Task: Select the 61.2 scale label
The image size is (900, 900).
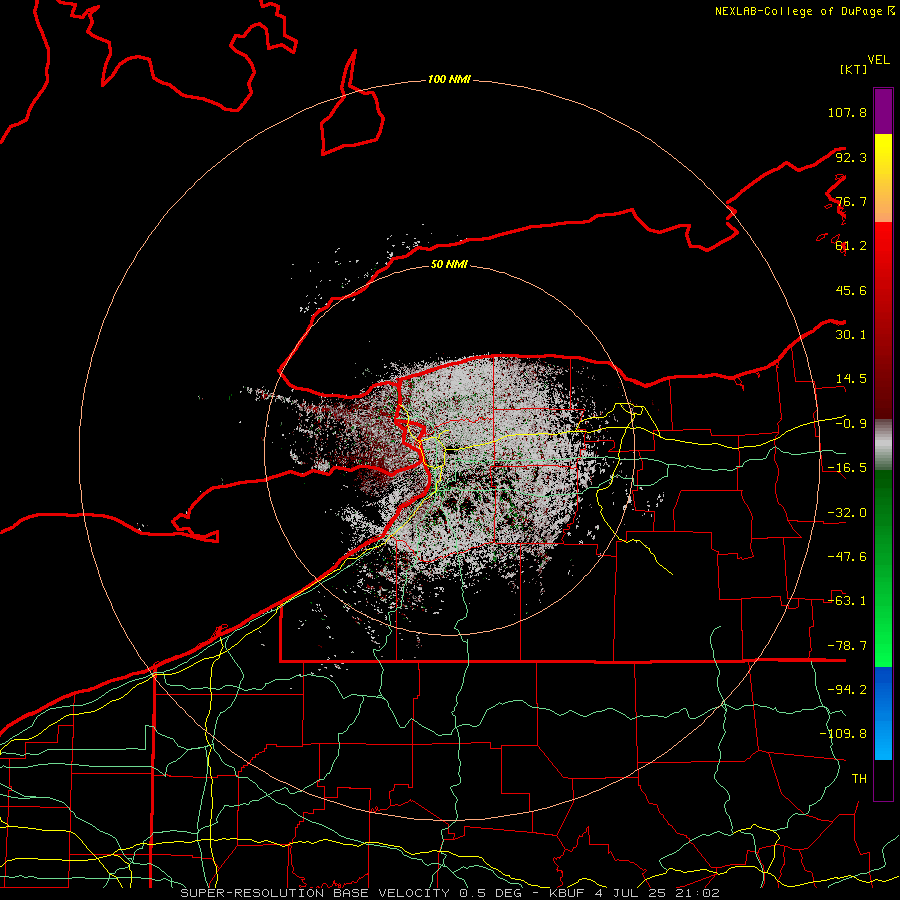Action: [x=851, y=246]
